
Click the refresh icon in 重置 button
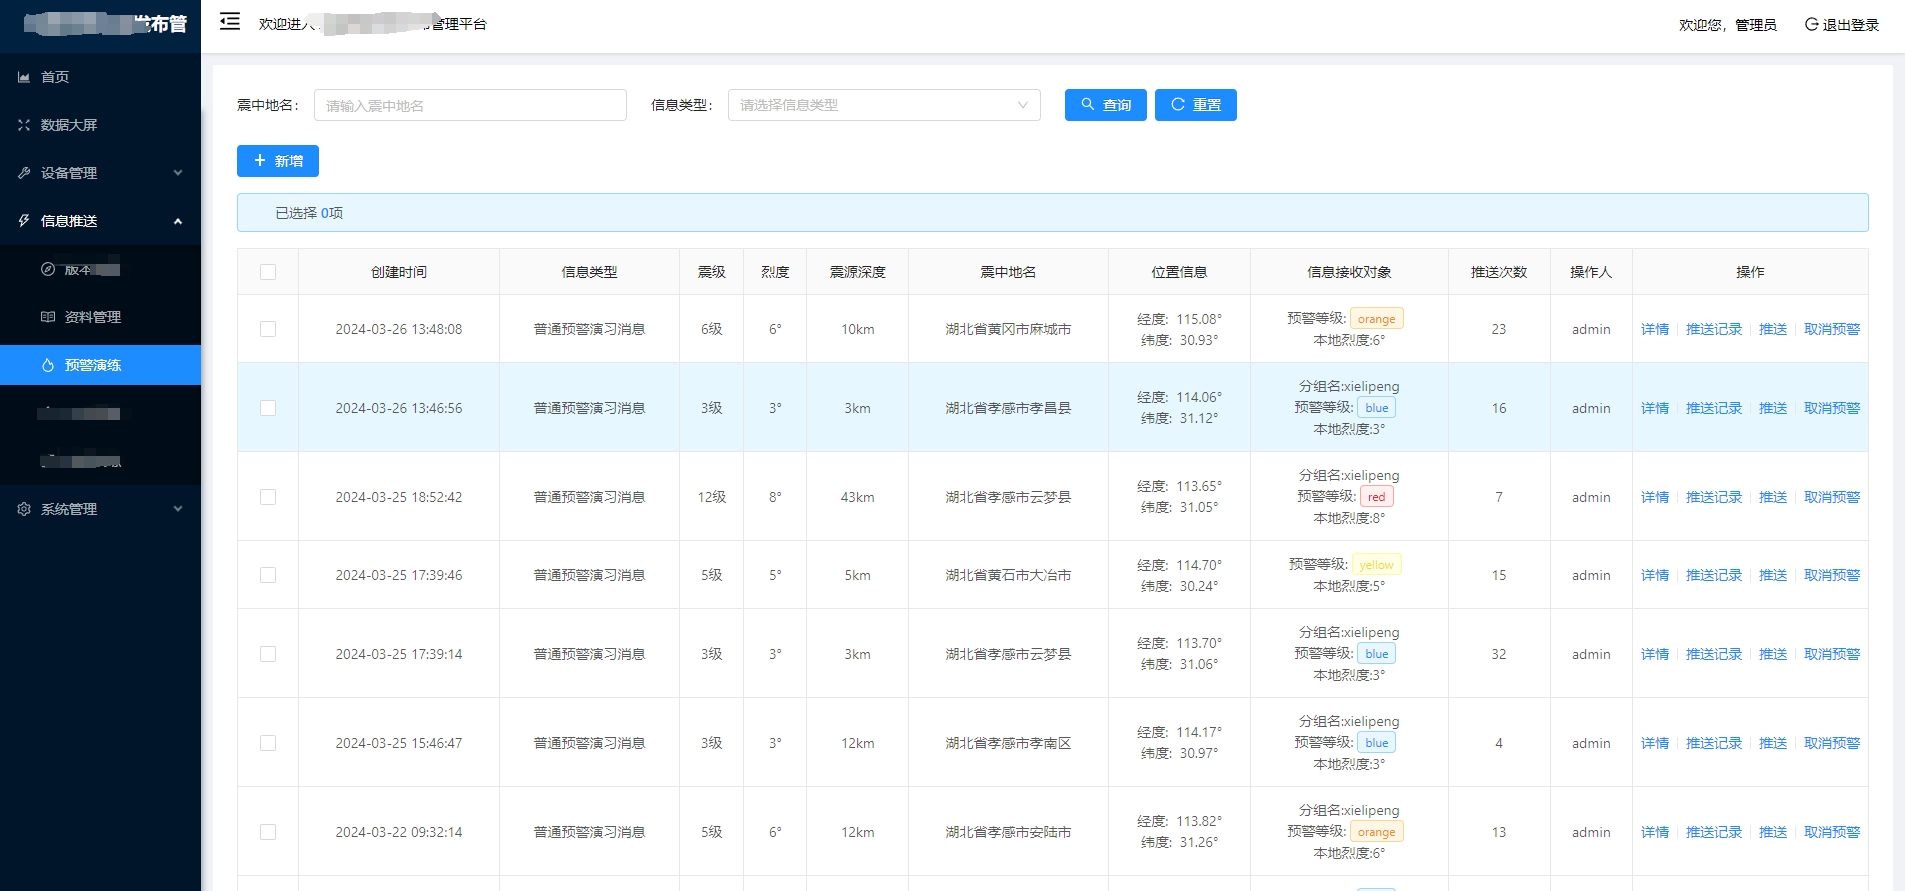(1178, 104)
